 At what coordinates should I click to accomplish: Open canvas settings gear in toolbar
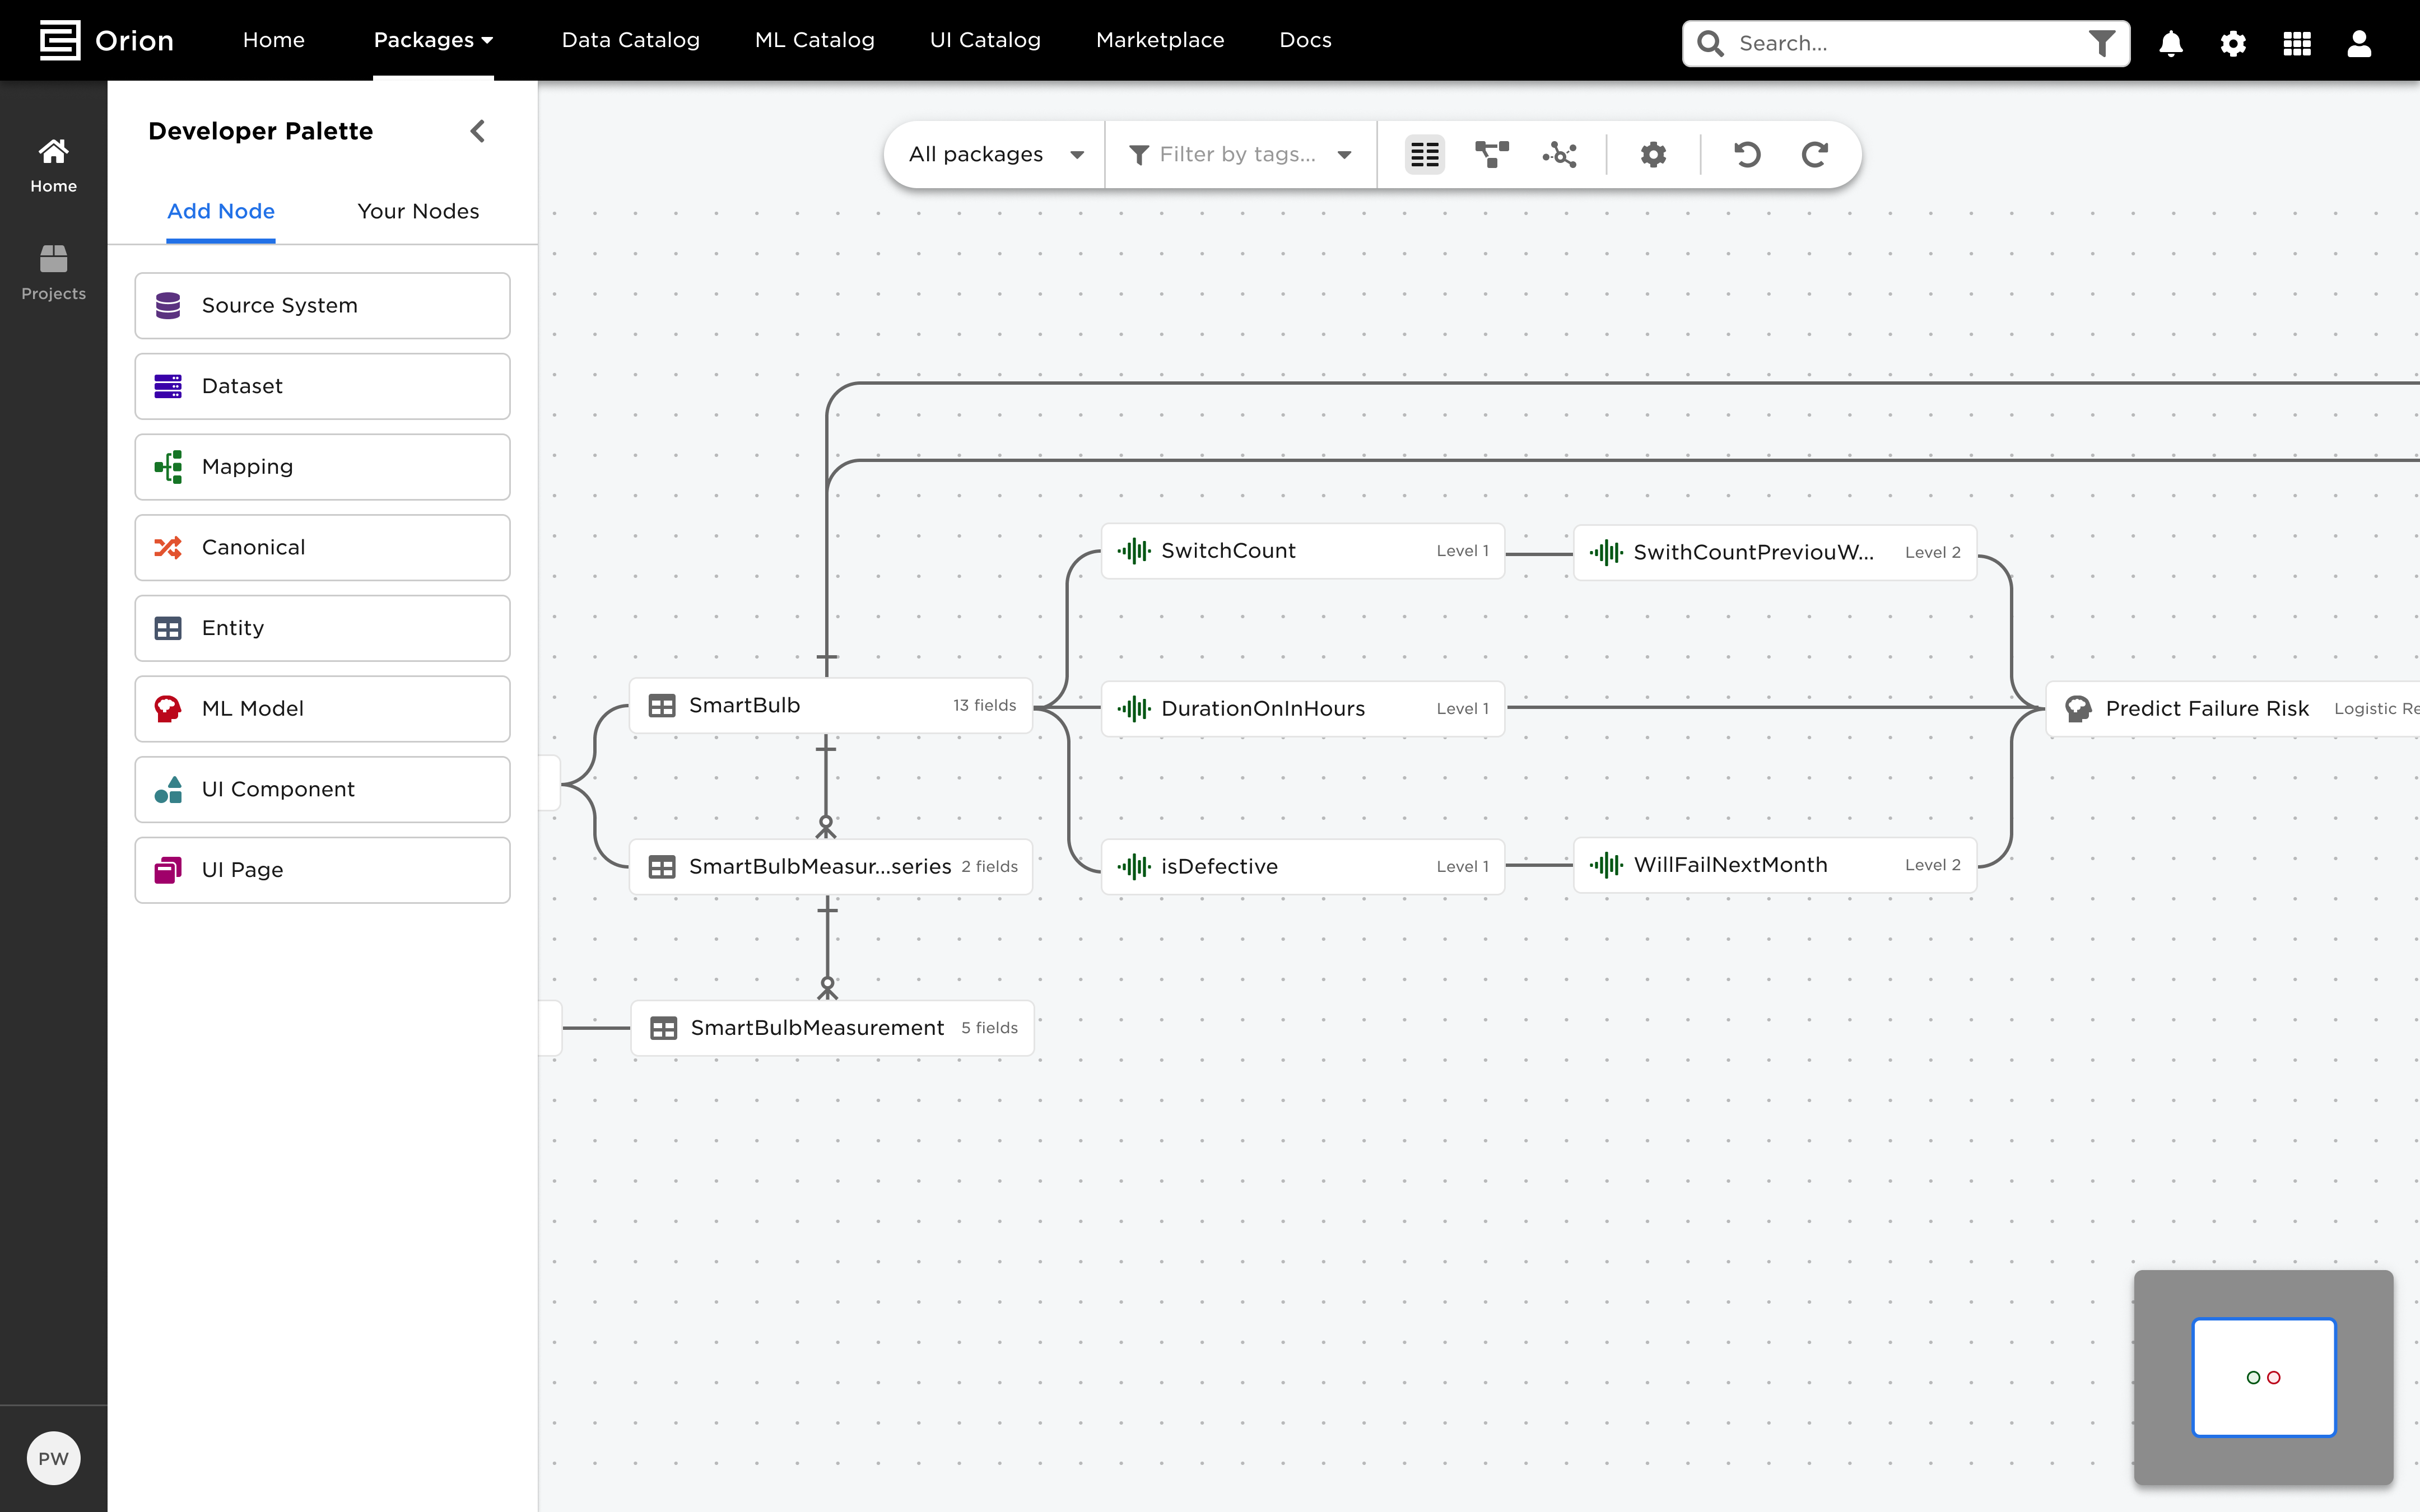pyautogui.click(x=1653, y=154)
